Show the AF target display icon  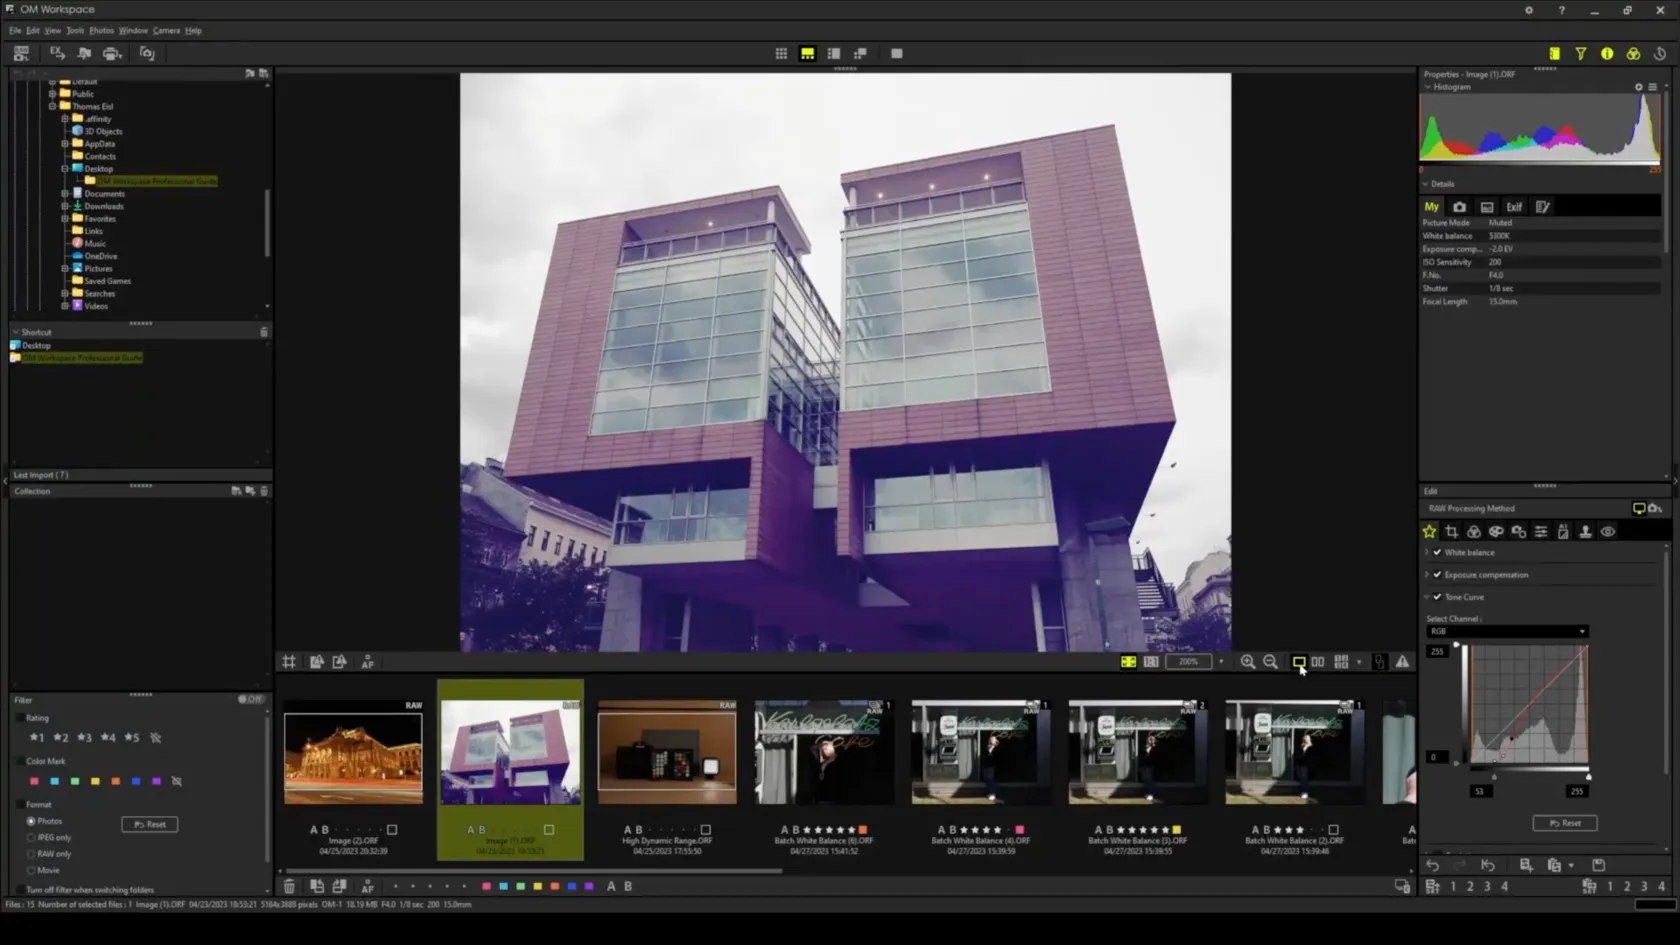point(367,662)
